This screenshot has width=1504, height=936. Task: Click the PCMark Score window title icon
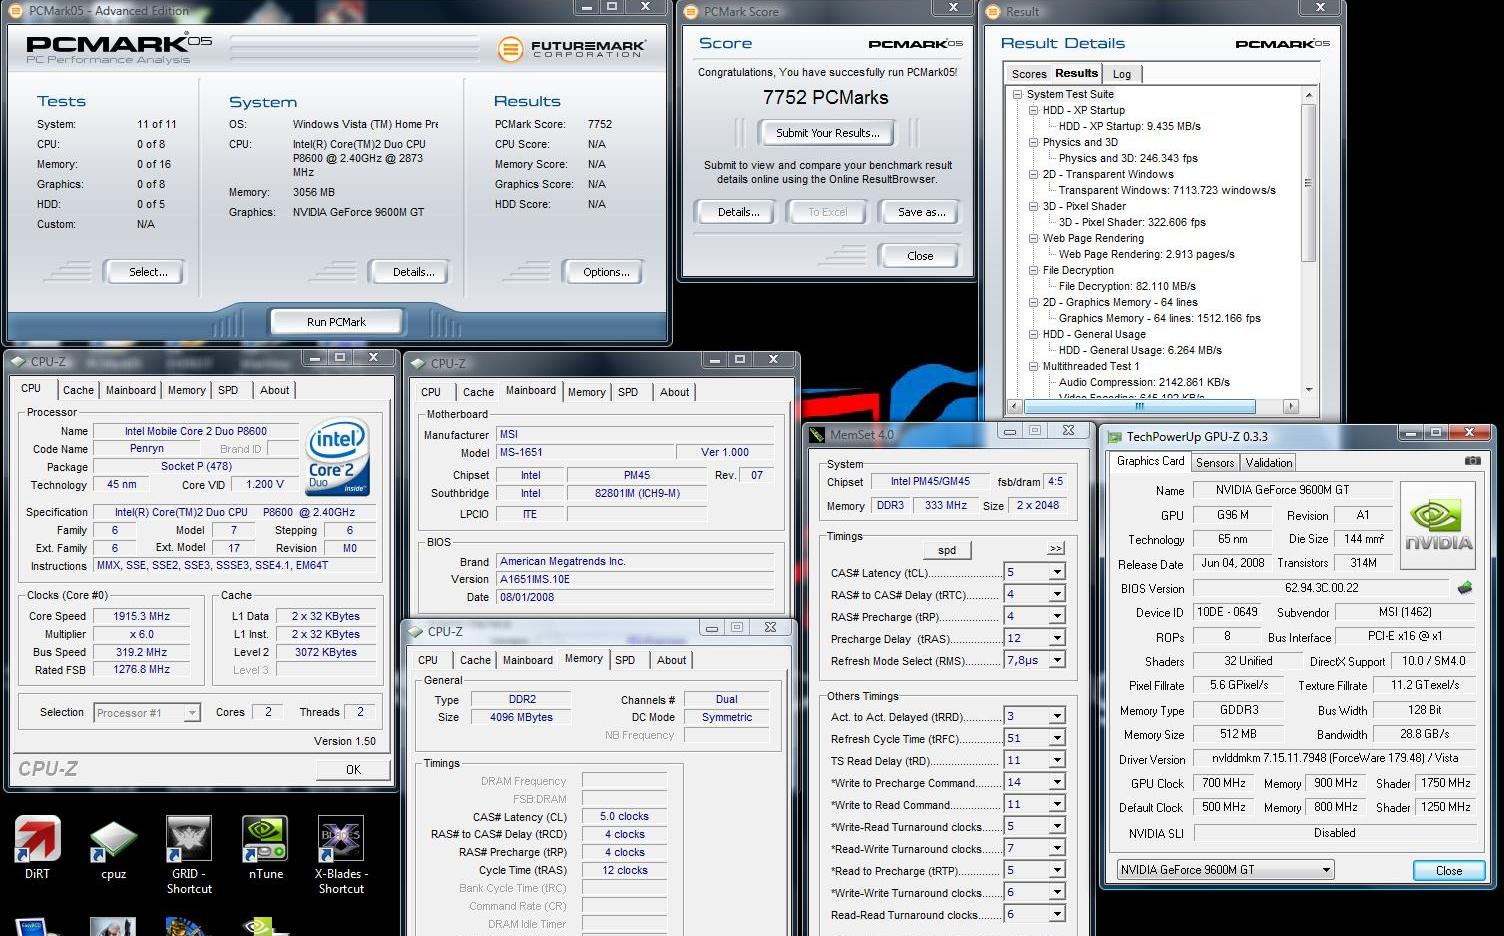point(690,11)
